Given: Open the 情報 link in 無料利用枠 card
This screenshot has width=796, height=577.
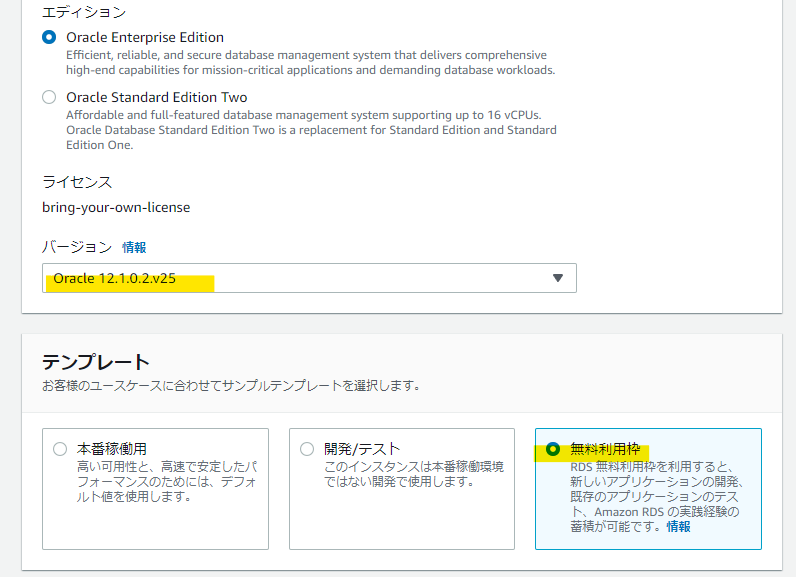Looking at the screenshot, I should [x=678, y=526].
